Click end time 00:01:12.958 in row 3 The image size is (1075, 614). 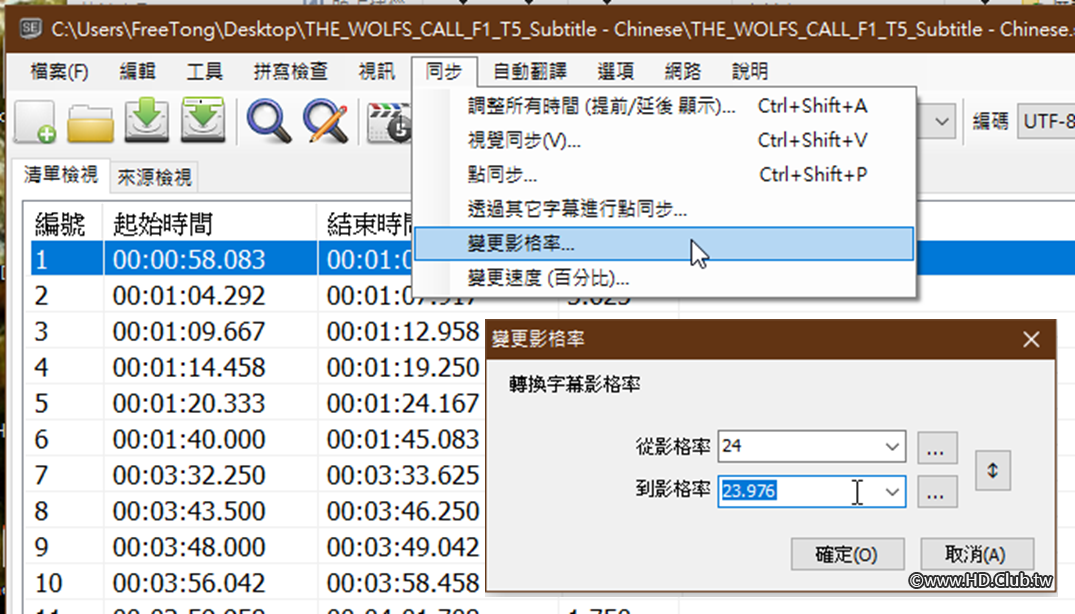[x=403, y=332]
